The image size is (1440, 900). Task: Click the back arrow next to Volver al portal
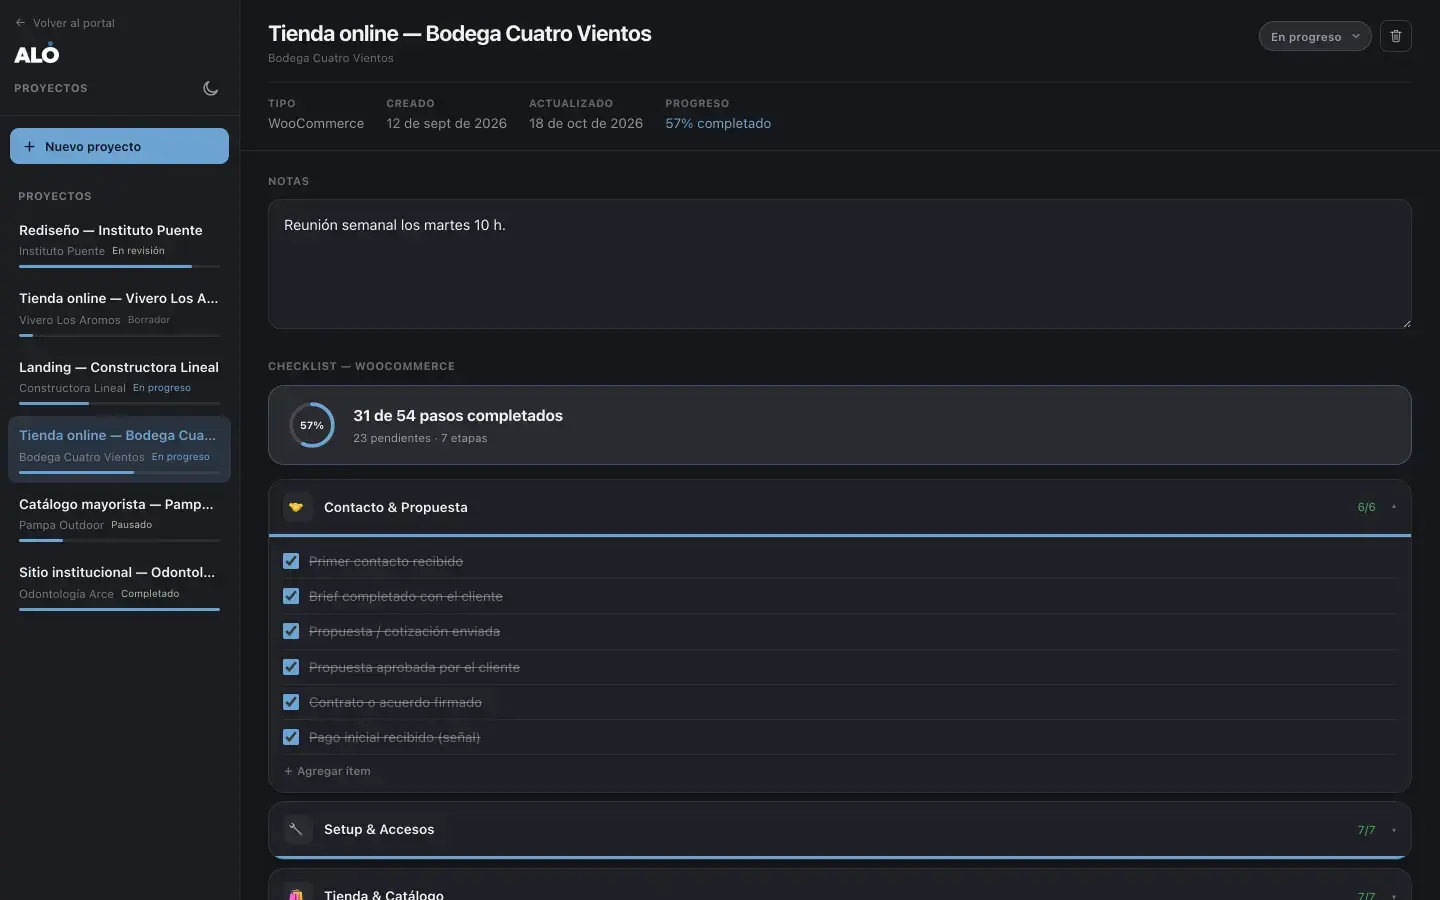20,23
